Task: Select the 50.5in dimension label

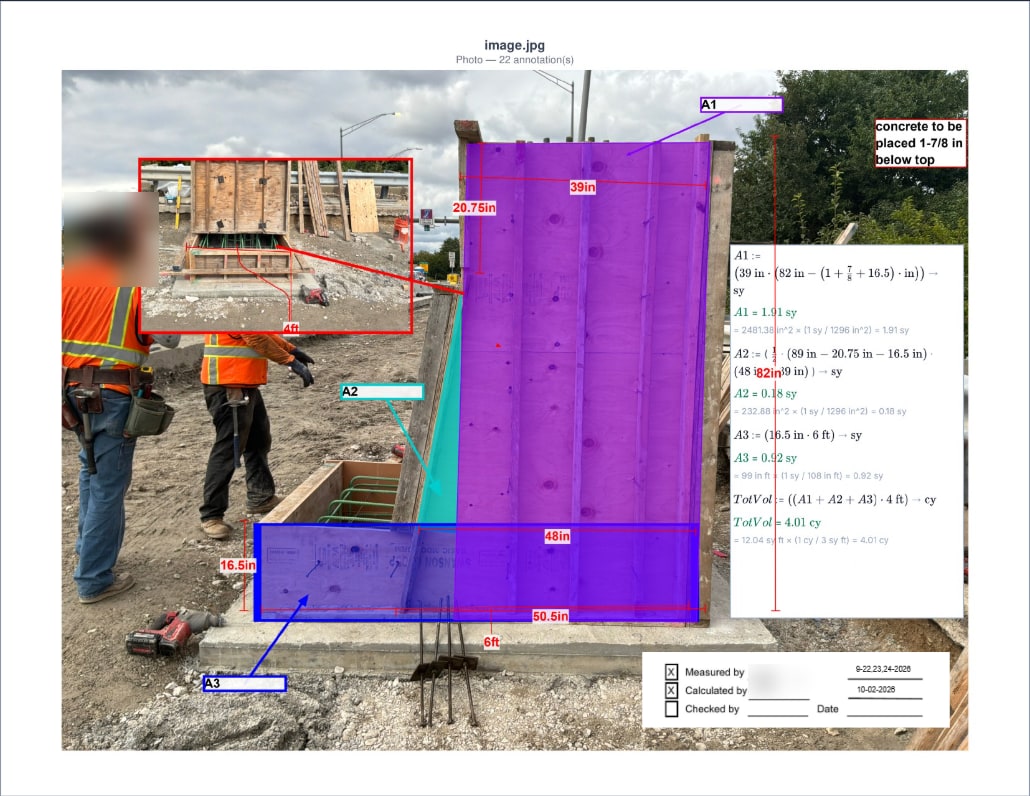Action: (550, 616)
